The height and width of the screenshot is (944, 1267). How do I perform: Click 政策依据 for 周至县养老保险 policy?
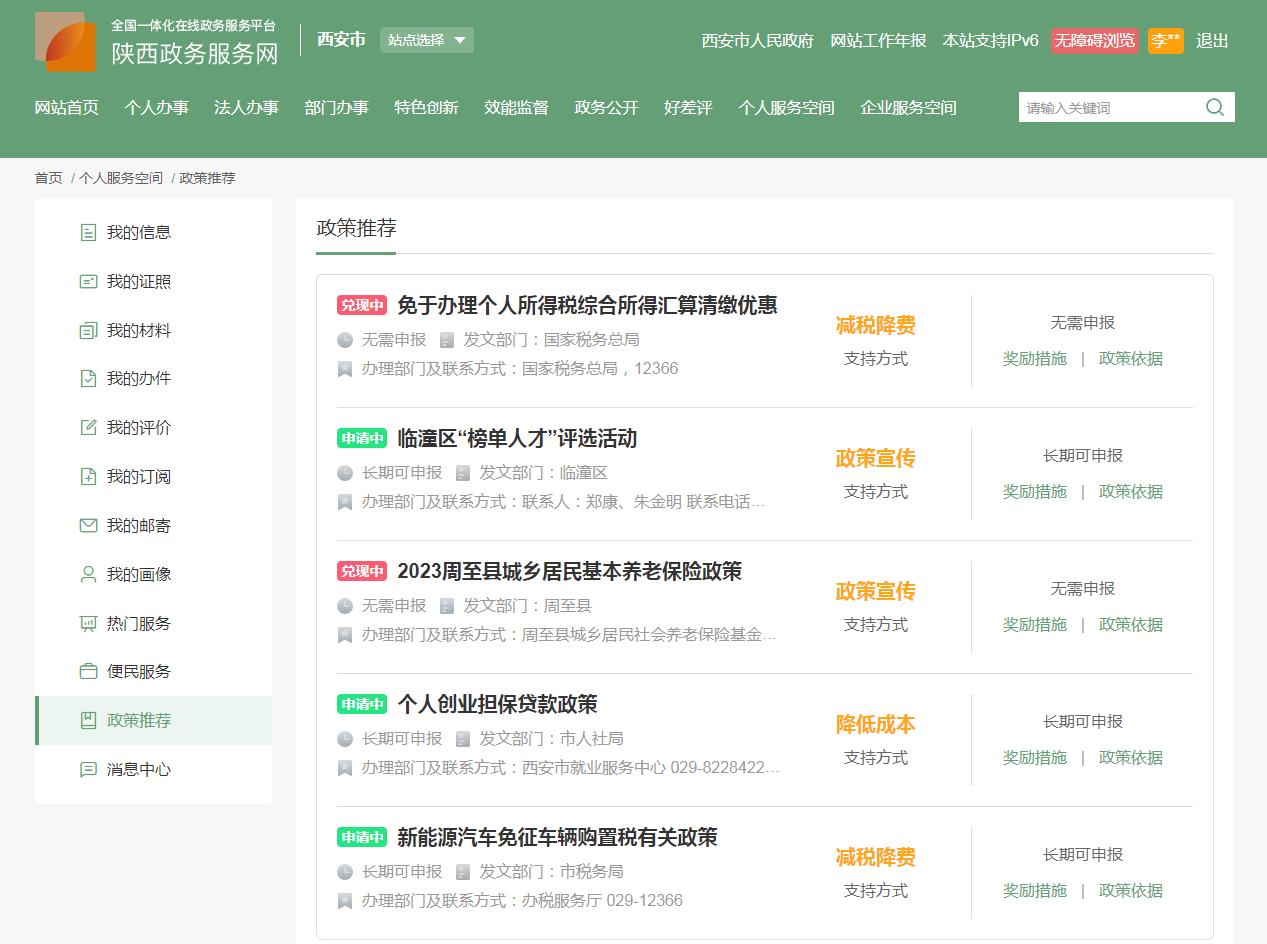[x=1131, y=625]
